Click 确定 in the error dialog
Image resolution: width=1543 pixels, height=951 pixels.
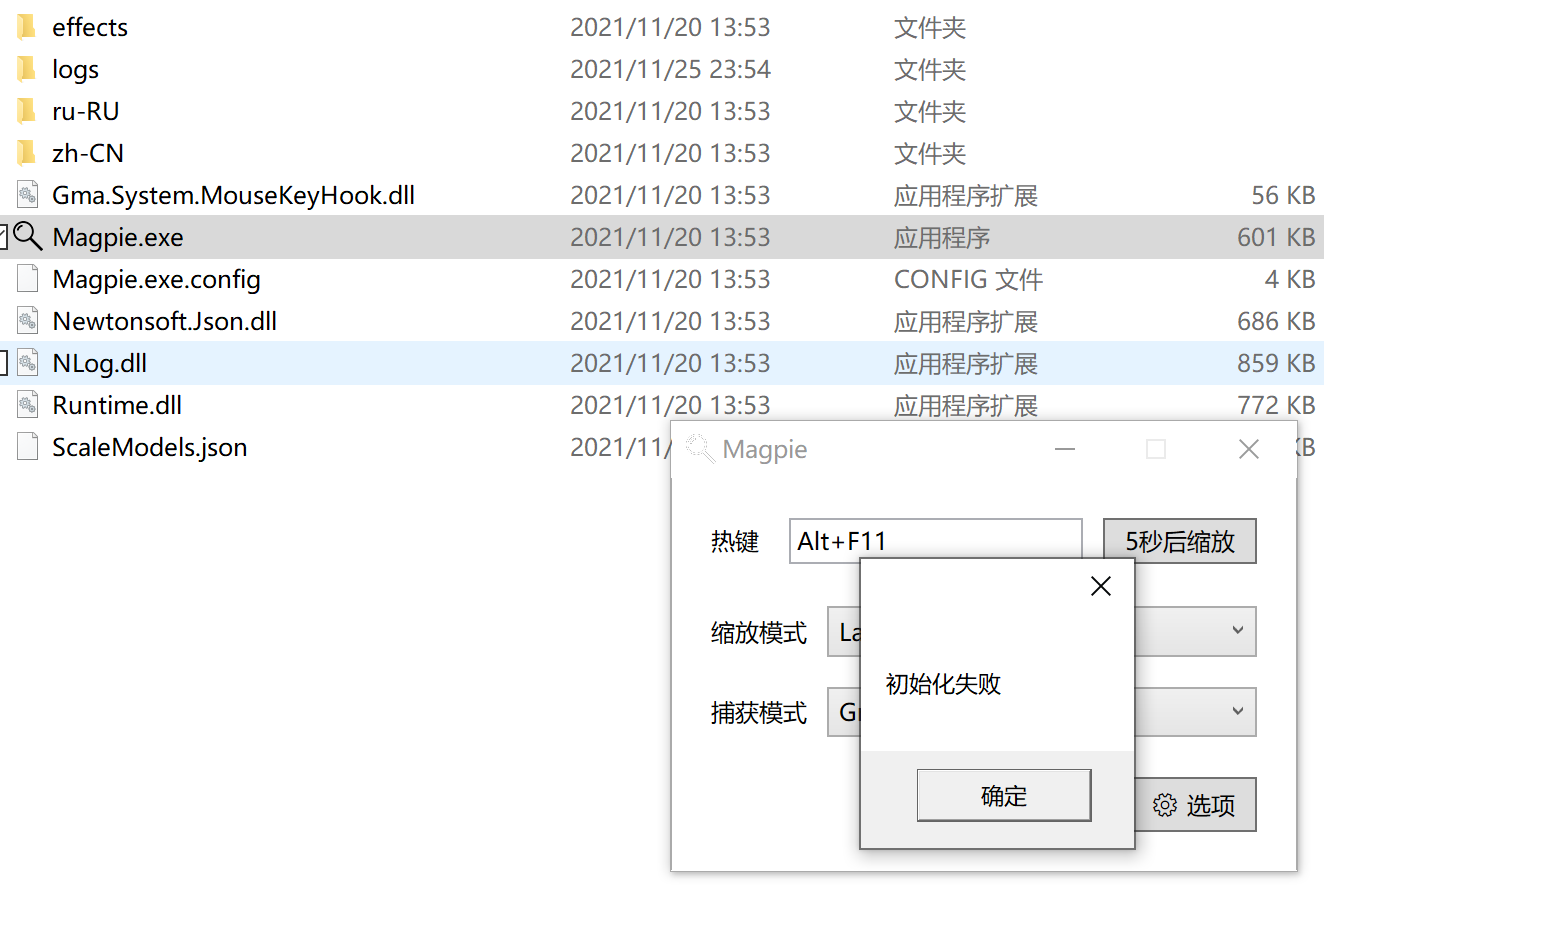tap(1004, 796)
